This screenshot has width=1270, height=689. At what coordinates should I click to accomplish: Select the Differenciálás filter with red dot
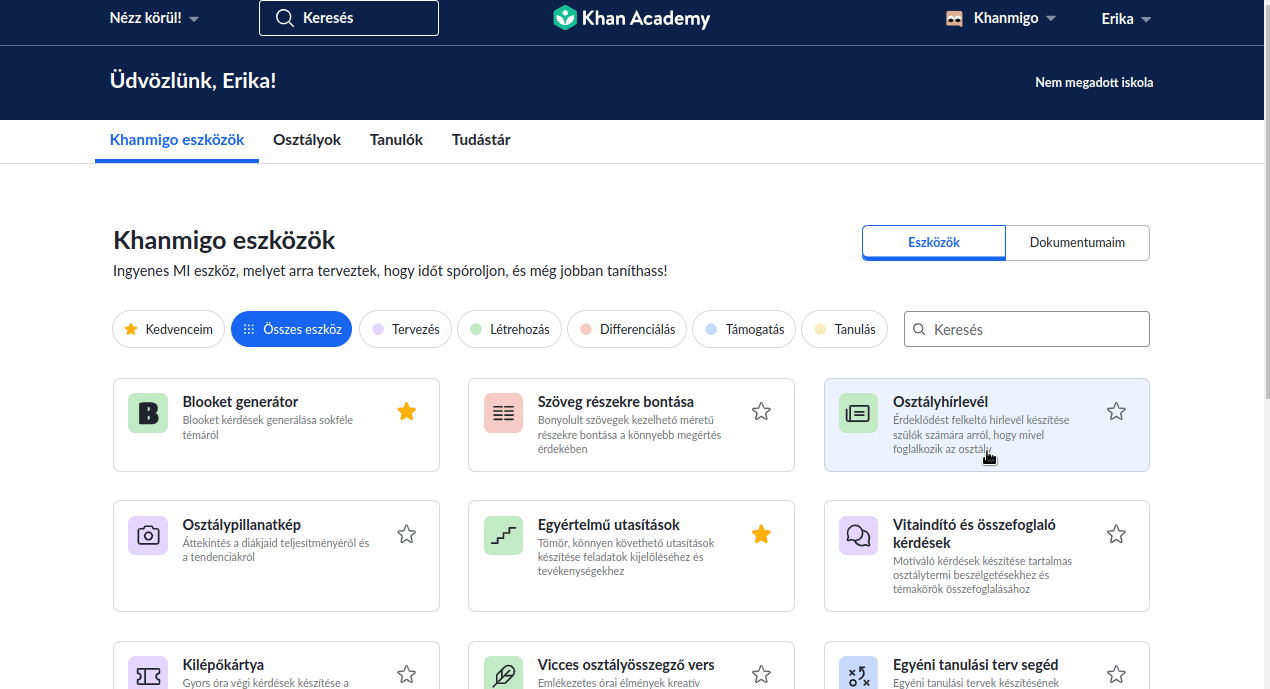pyautogui.click(x=627, y=329)
